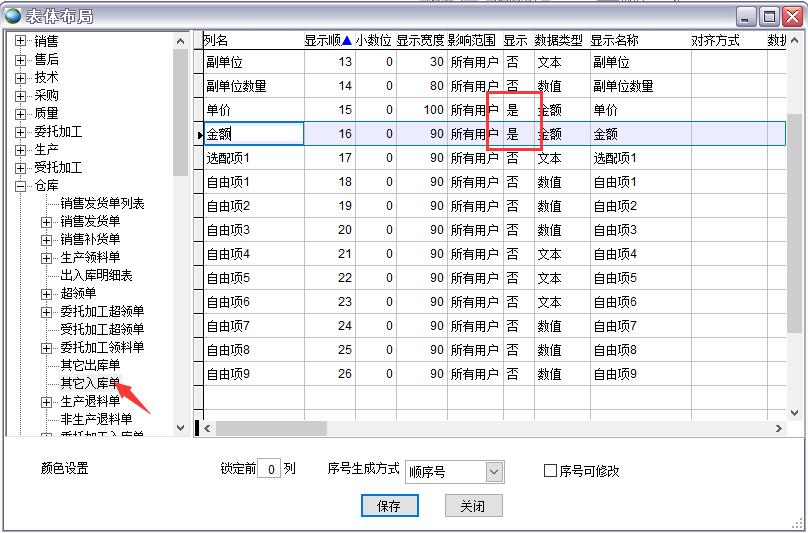Click the 关闭 button
The height and width of the screenshot is (533, 808).
point(473,506)
